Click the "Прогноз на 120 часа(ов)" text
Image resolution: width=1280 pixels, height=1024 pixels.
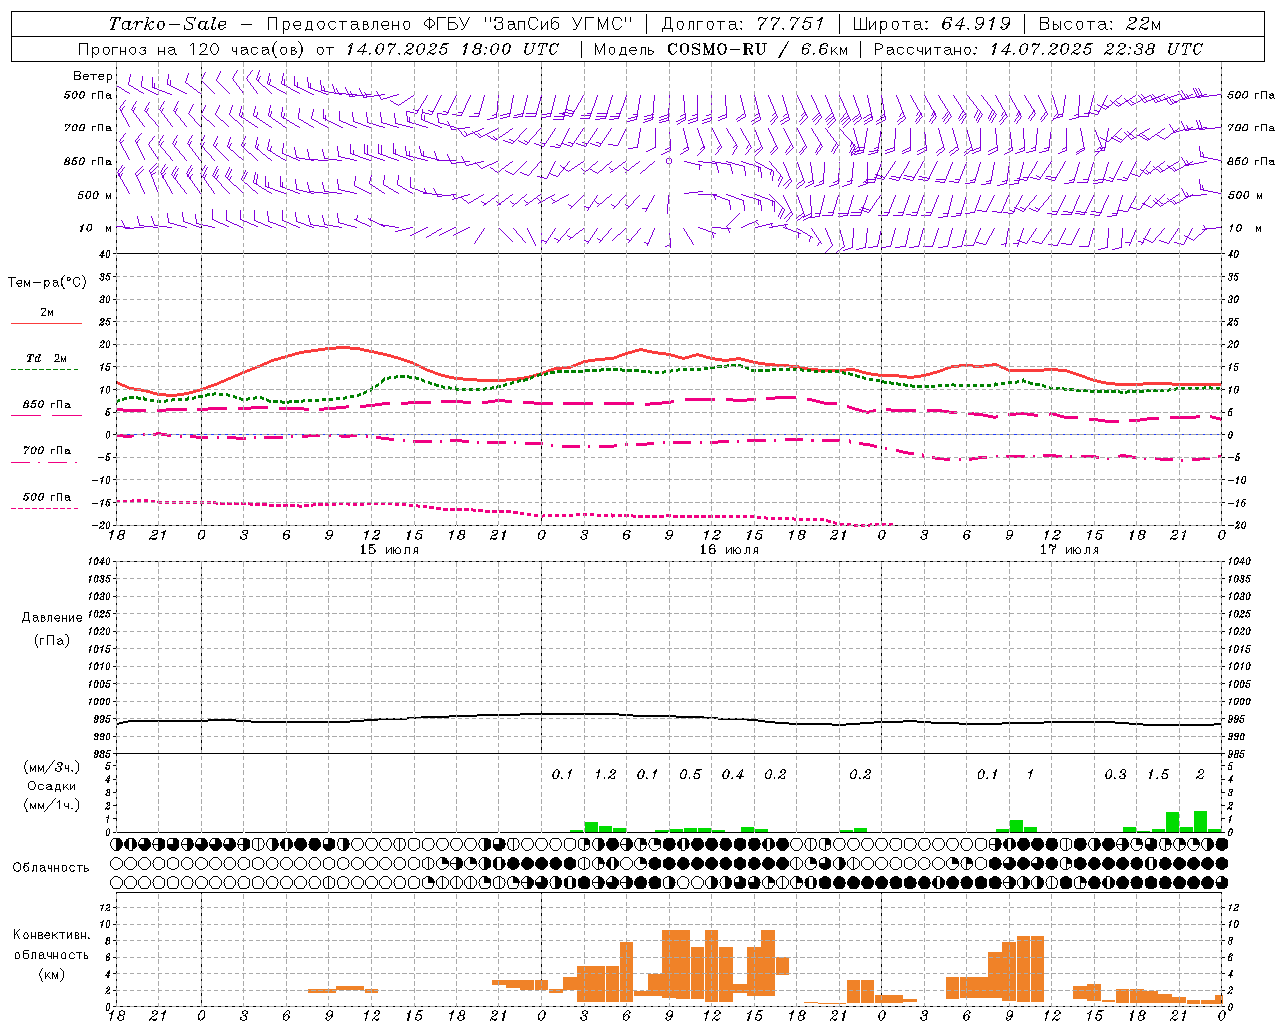pos(192,49)
